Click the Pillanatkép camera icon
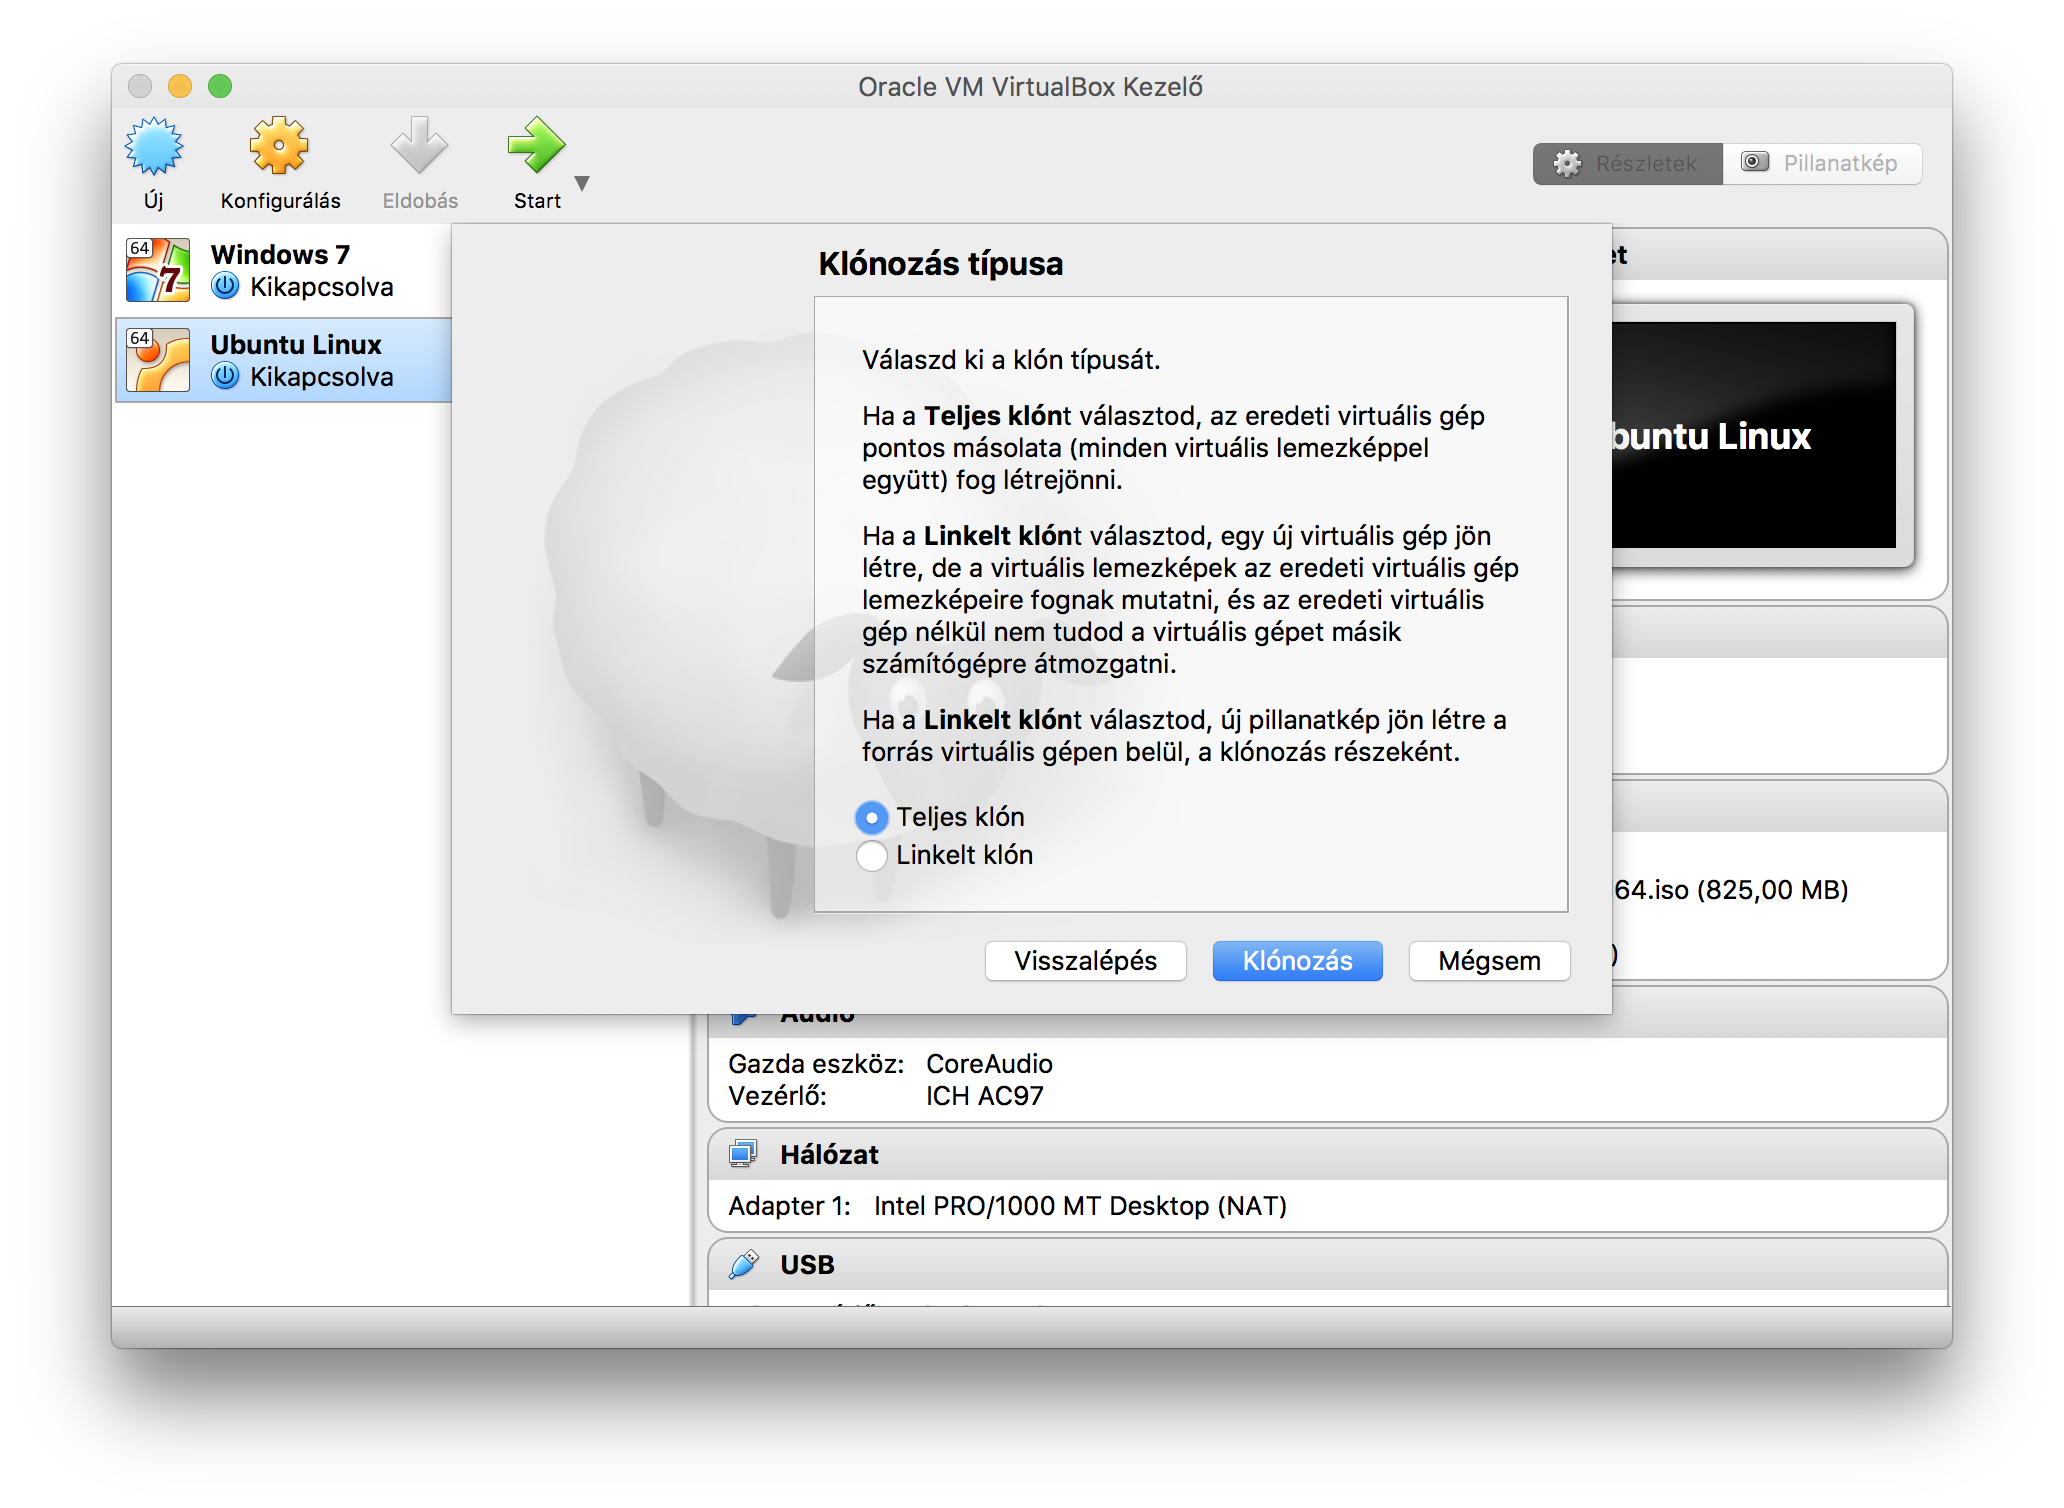2064x1508 pixels. coord(1755,162)
